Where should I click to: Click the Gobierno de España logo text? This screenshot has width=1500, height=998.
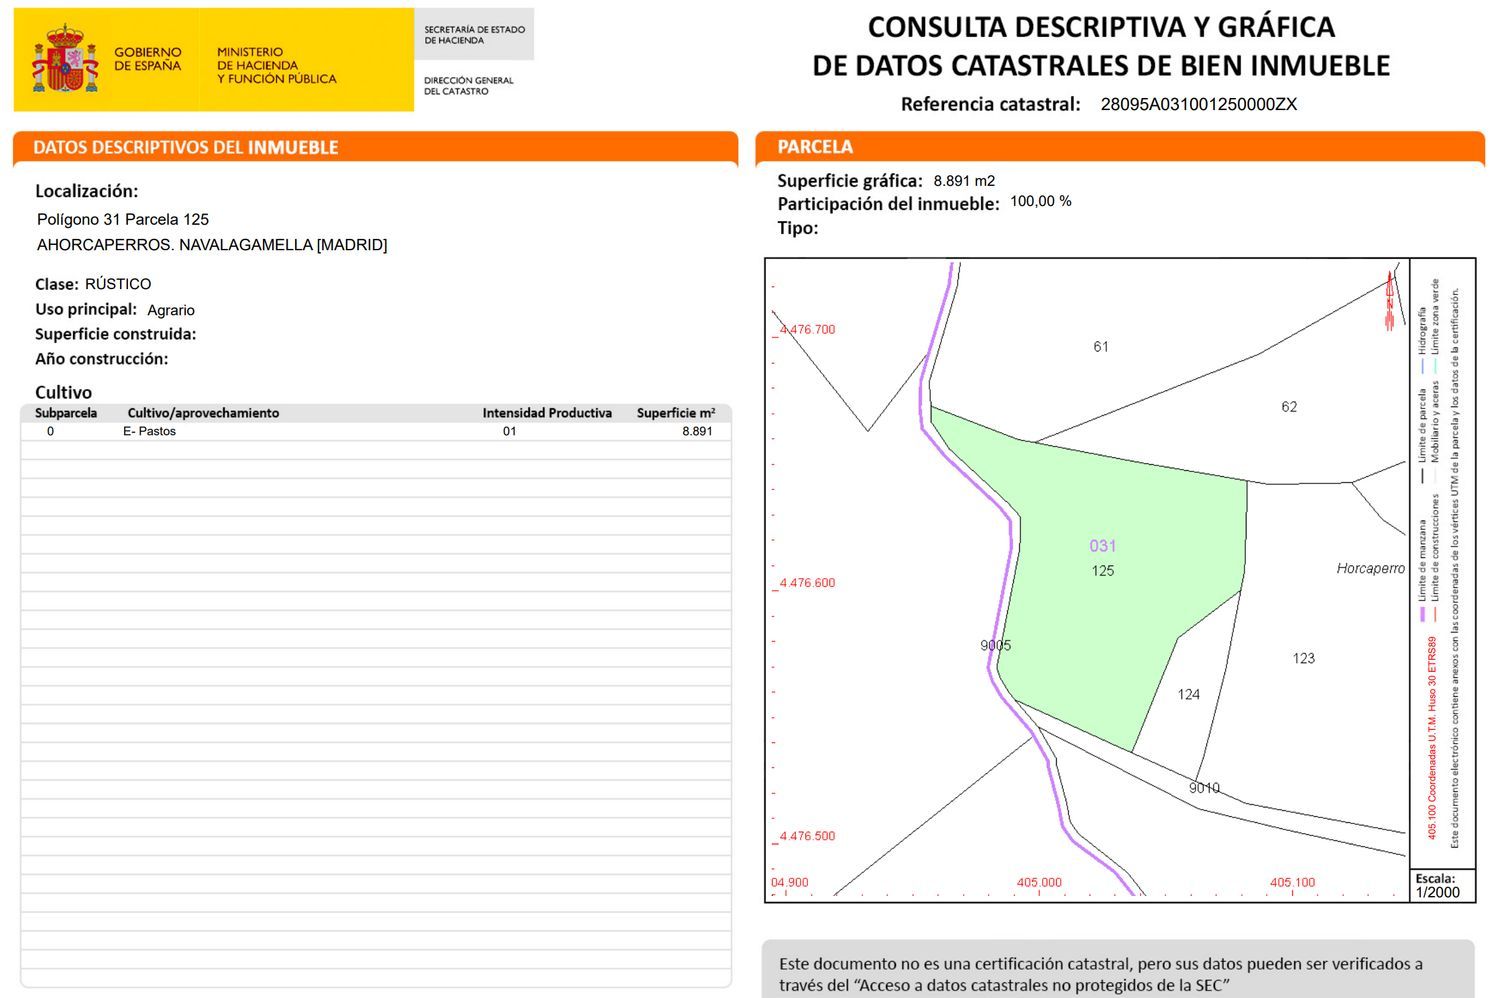click(x=147, y=59)
